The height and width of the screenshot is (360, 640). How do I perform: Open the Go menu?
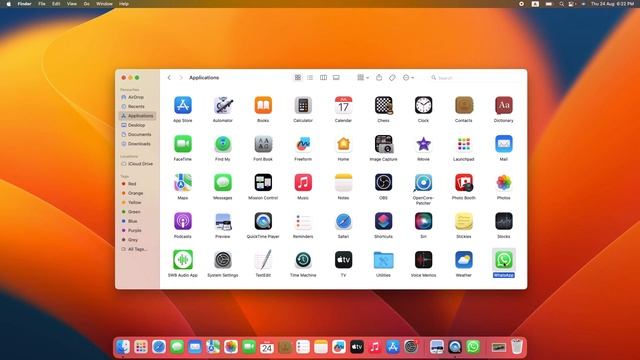(x=87, y=4)
